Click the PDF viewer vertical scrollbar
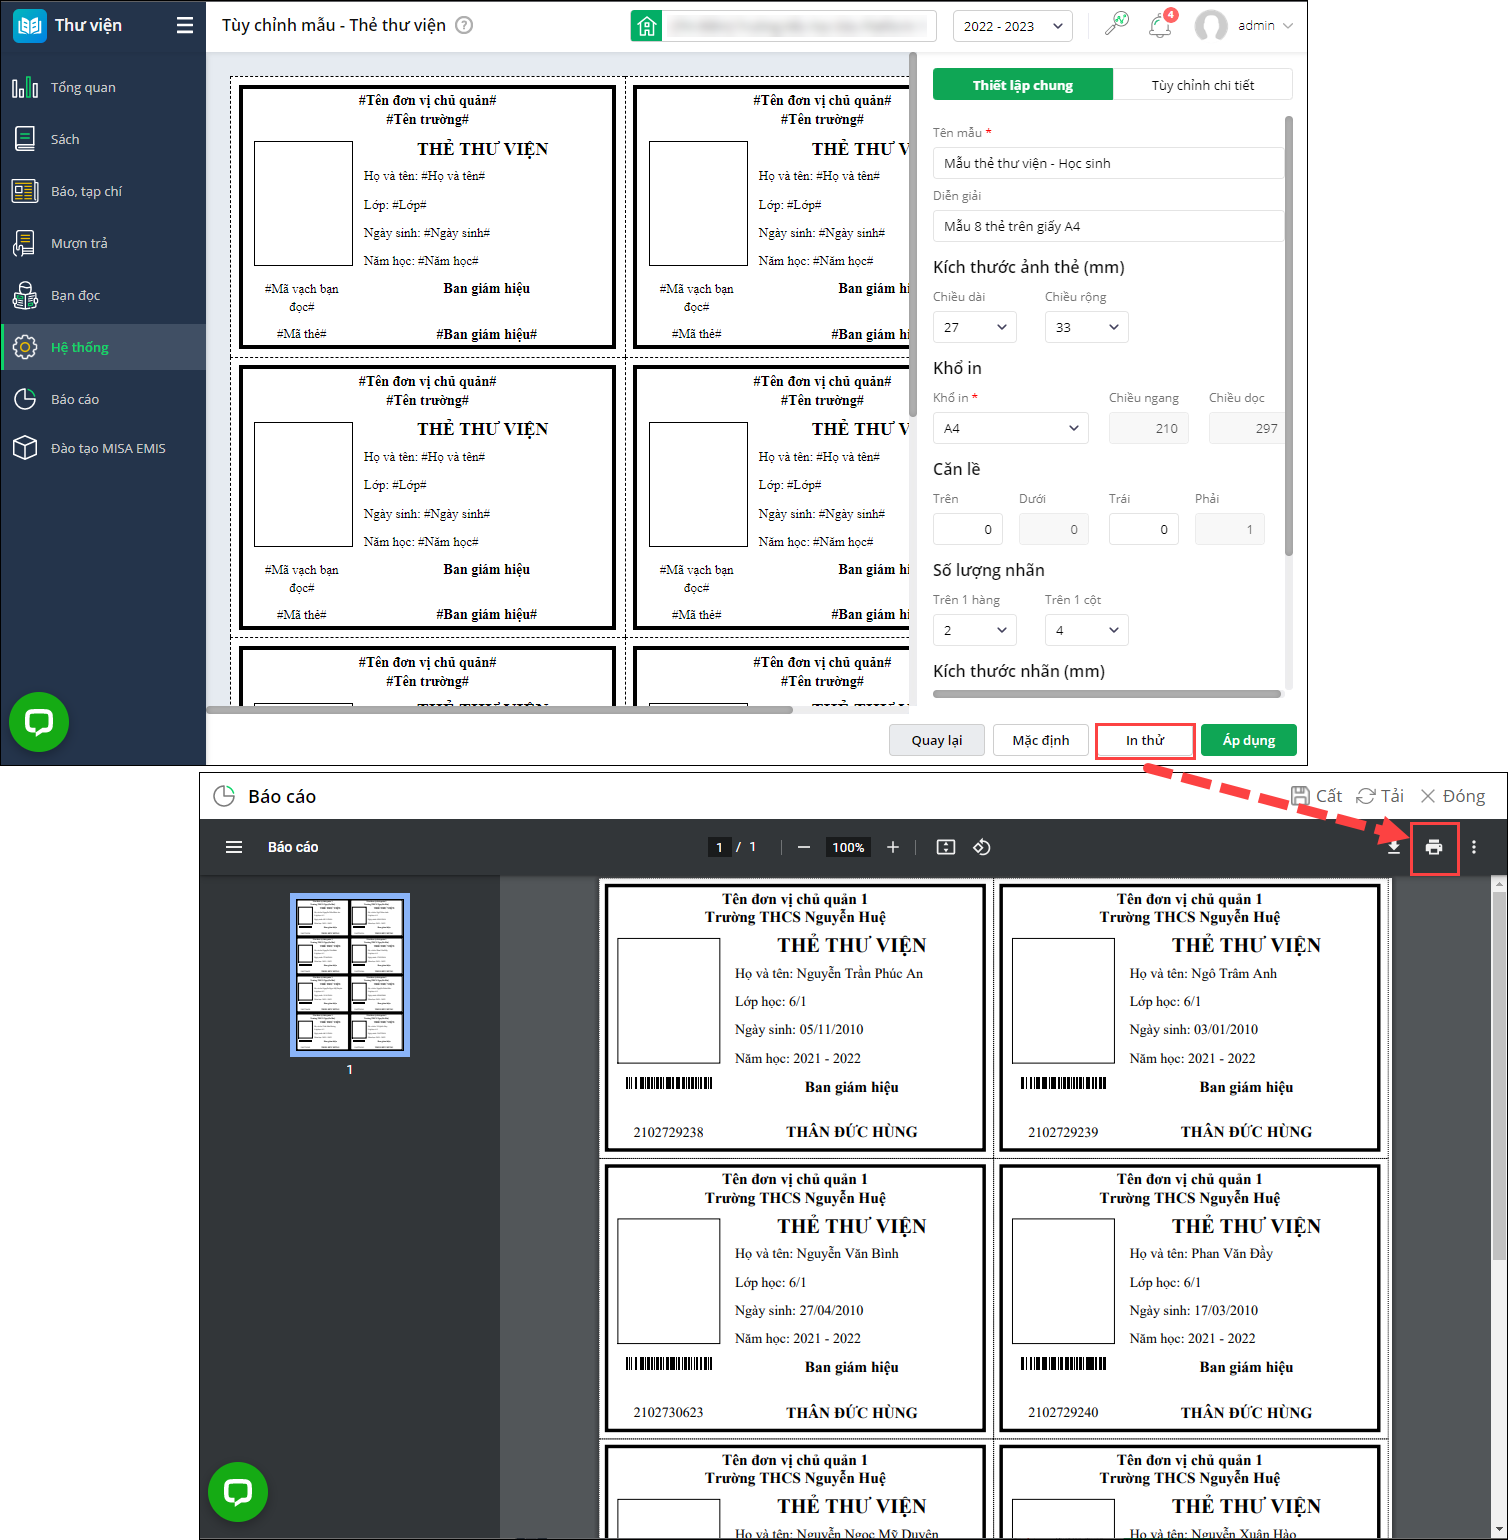Viewport: 1508px width, 1540px height. 1499,1075
